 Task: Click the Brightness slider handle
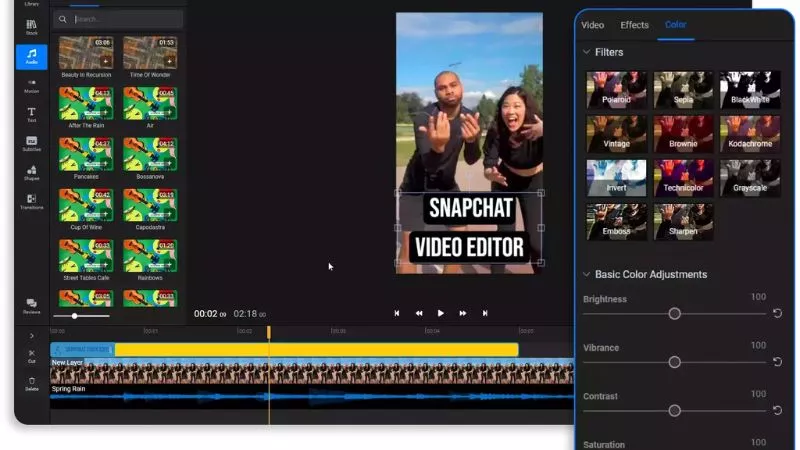pyautogui.click(x=674, y=314)
